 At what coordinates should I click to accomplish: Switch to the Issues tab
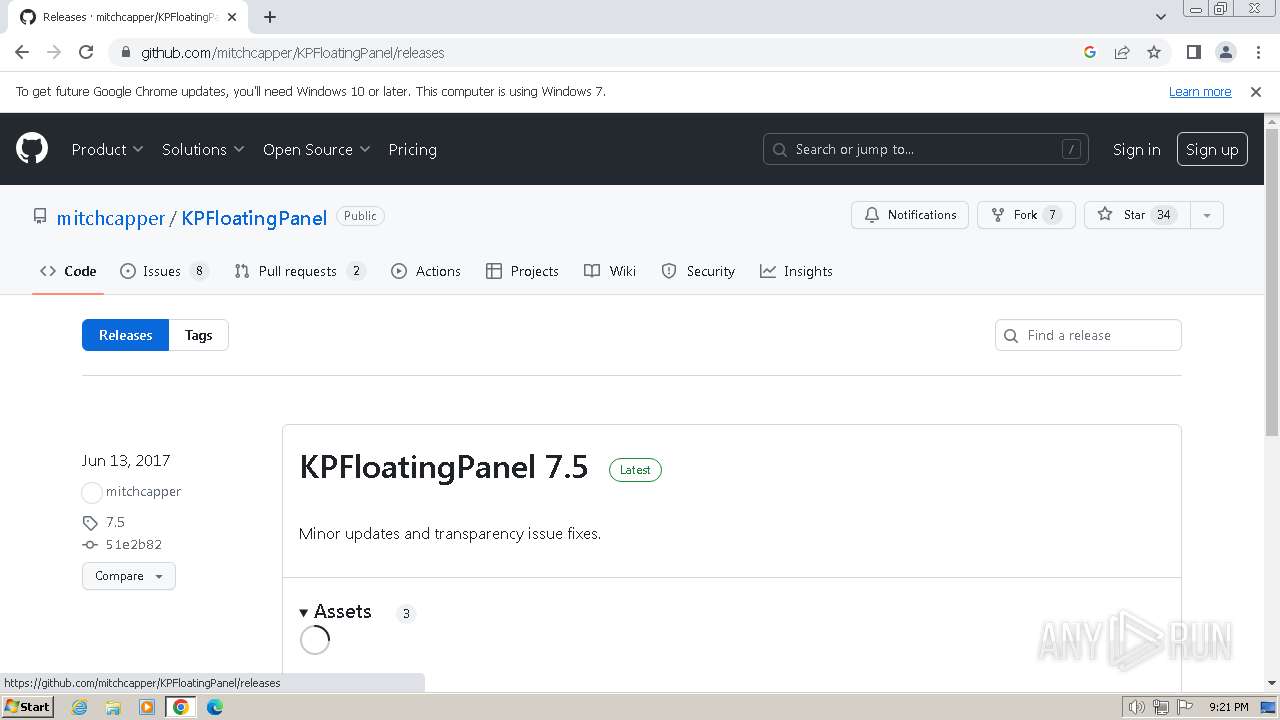[164, 271]
